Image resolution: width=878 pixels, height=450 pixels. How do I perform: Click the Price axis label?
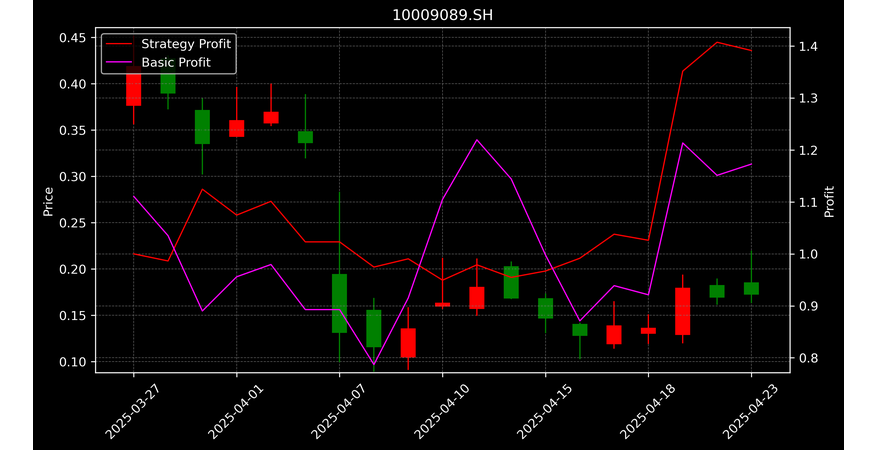pos(48,202)
